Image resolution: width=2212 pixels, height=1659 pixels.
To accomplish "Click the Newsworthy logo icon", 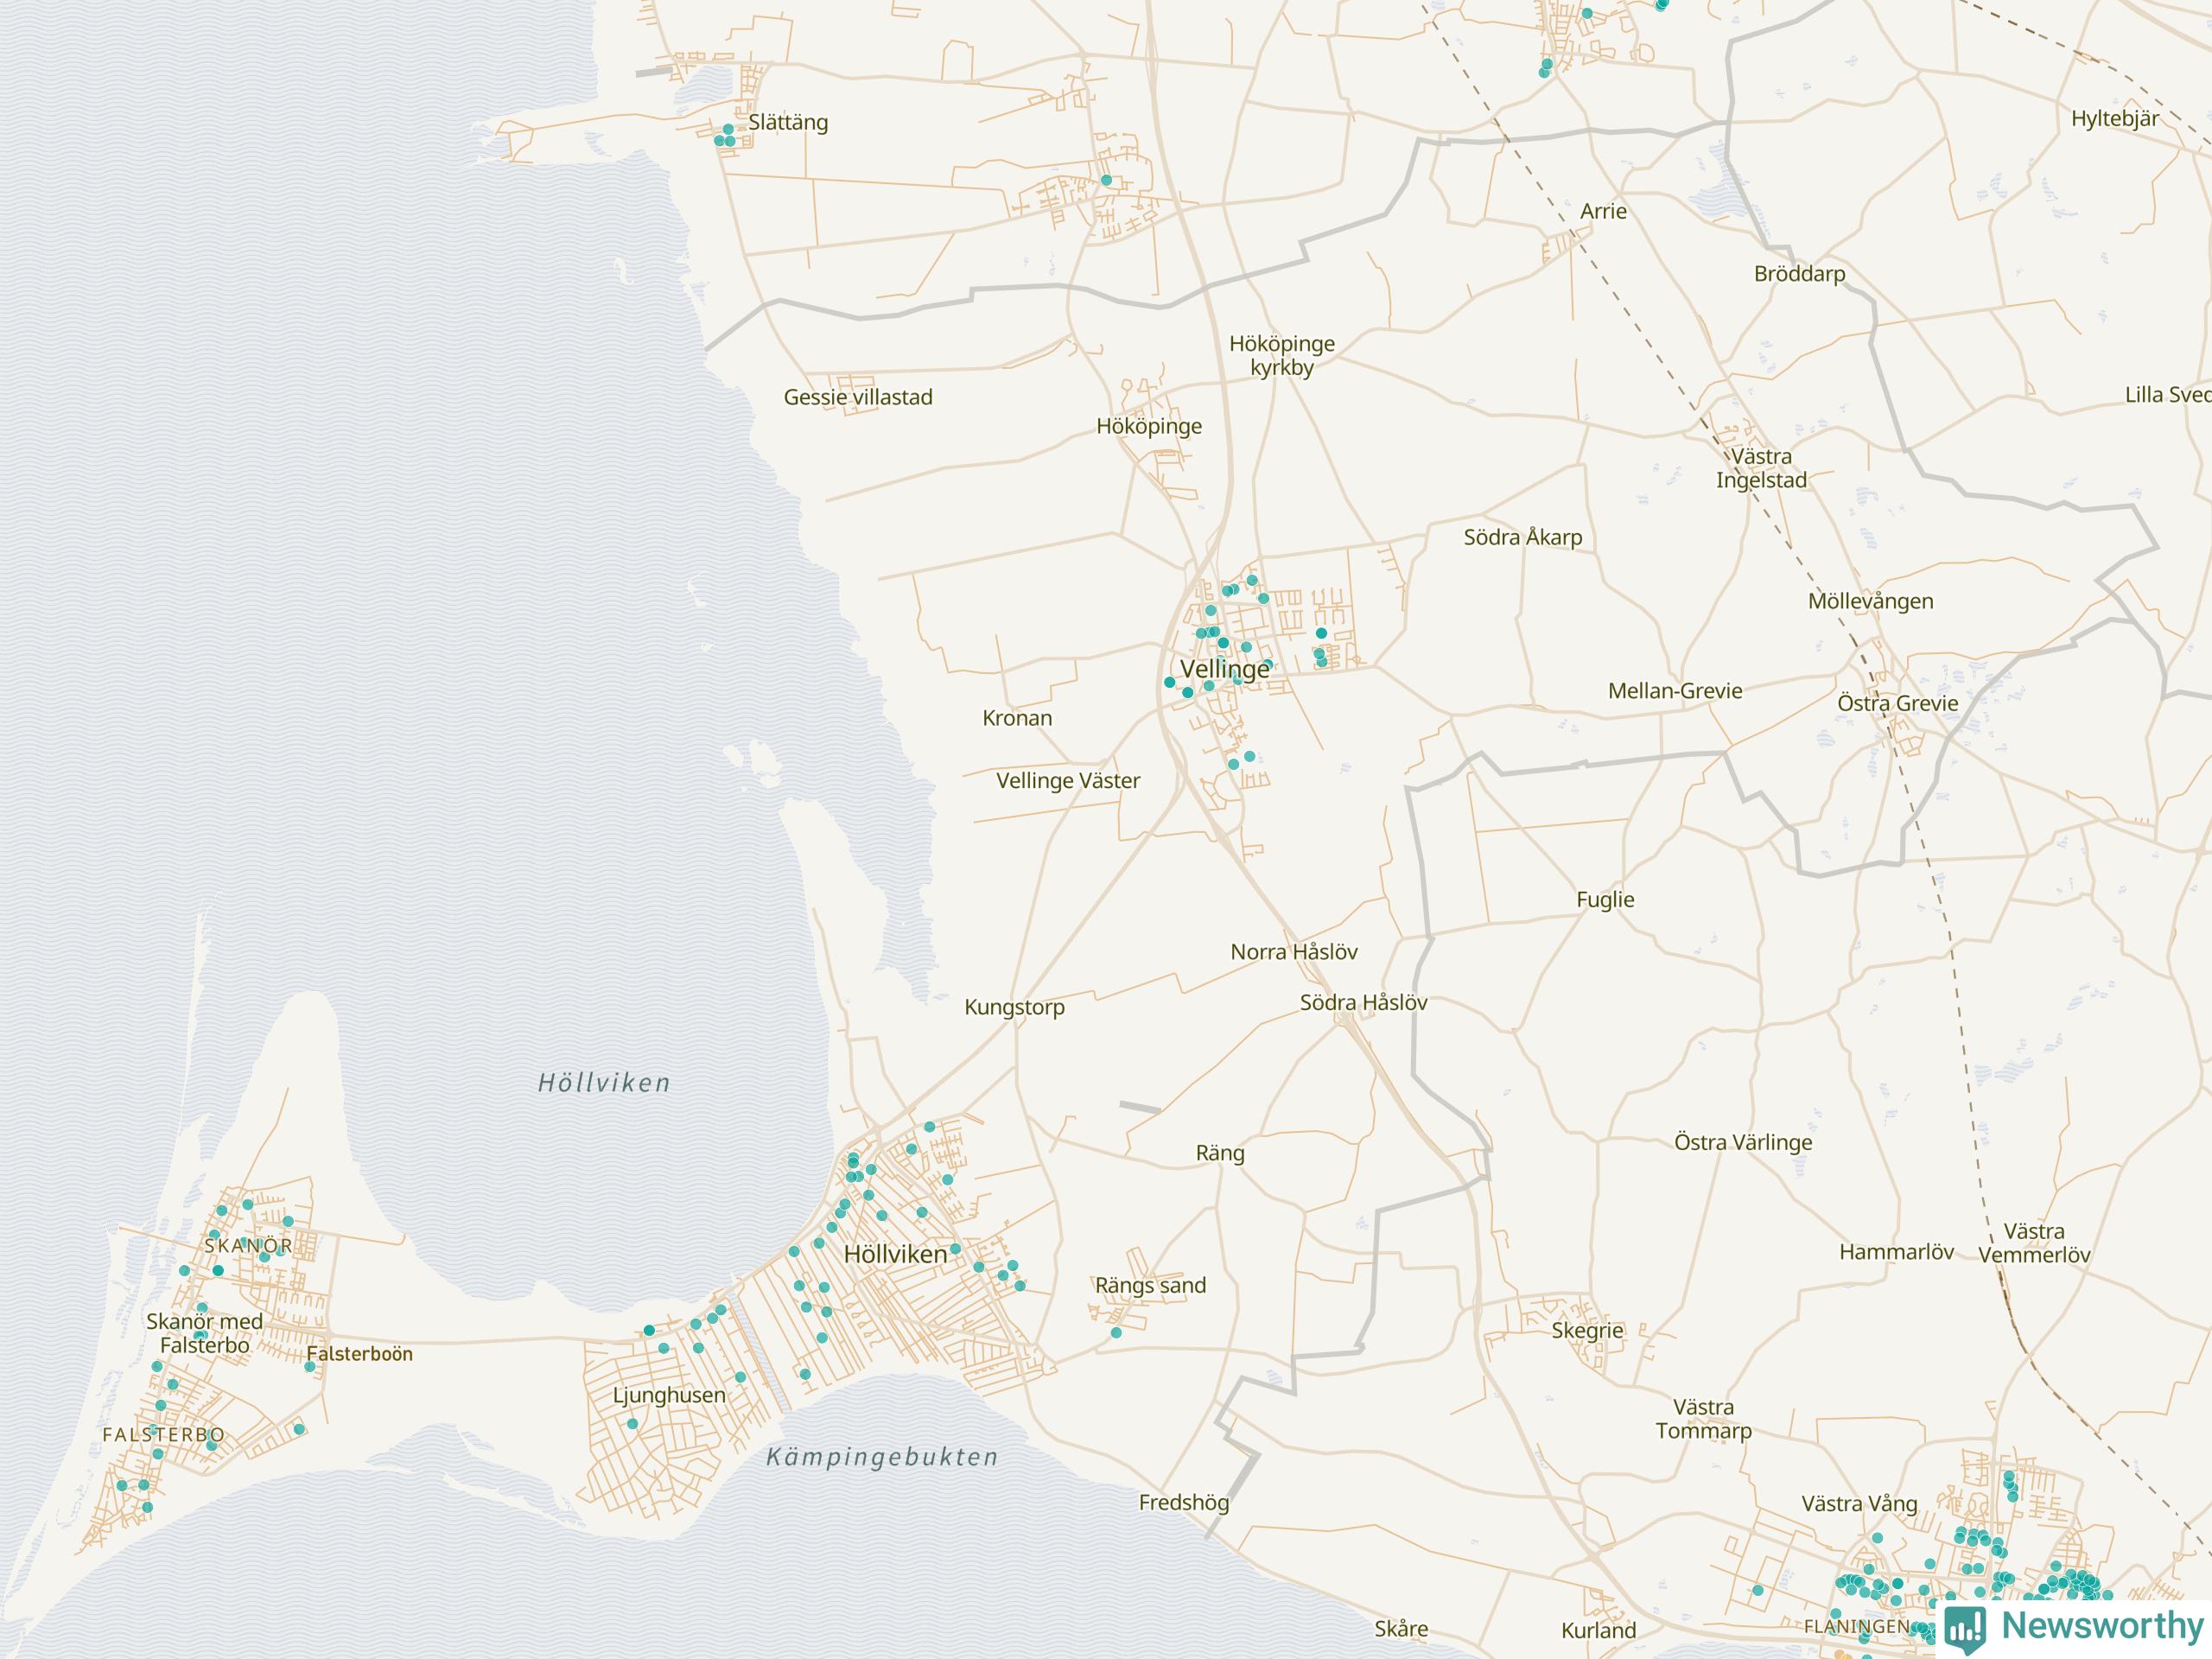I will click(x=1964, y=1628).
